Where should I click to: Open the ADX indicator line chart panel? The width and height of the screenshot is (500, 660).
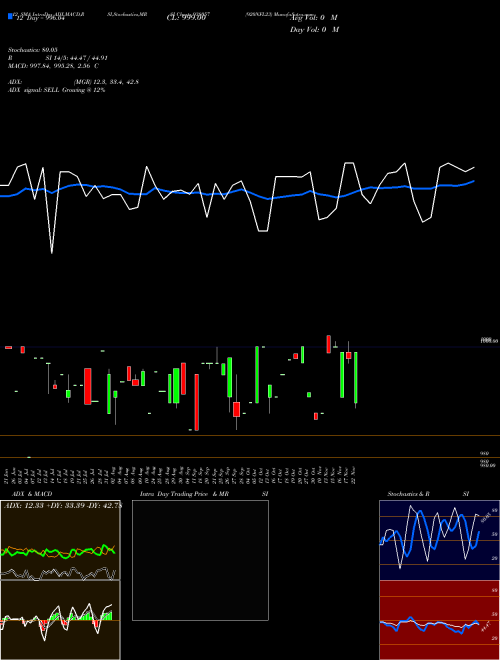(60, 540)
